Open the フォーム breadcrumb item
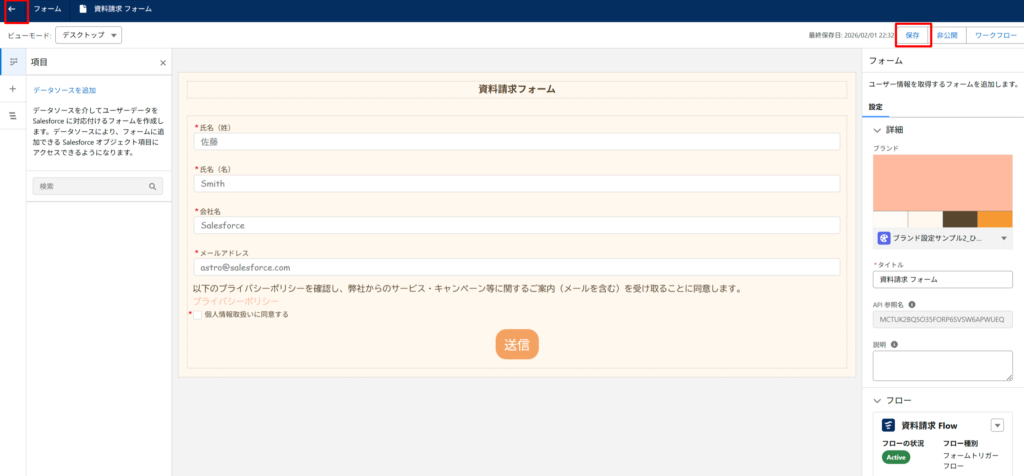 (48, 10)
